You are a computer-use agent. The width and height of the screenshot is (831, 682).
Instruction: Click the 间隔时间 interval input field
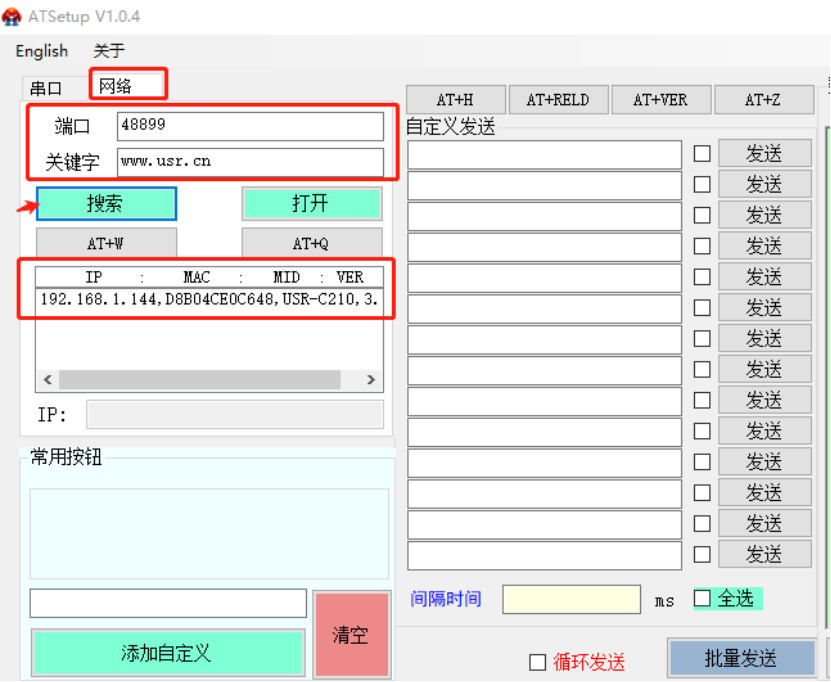571,599
